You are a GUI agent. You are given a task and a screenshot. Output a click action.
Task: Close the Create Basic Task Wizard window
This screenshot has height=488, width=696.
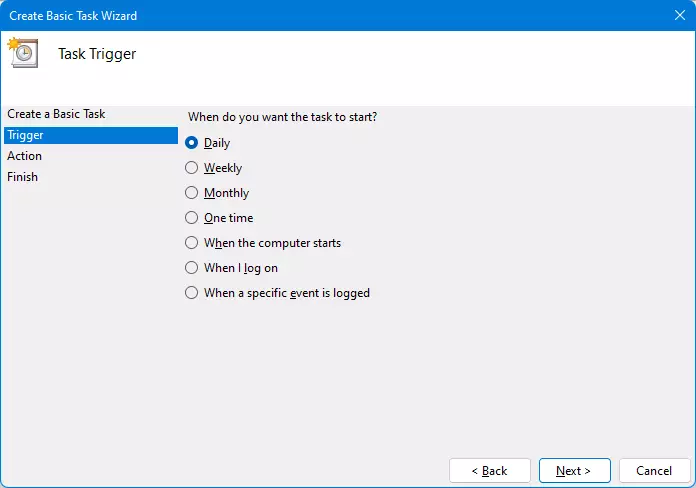click(x=679, y=15)
